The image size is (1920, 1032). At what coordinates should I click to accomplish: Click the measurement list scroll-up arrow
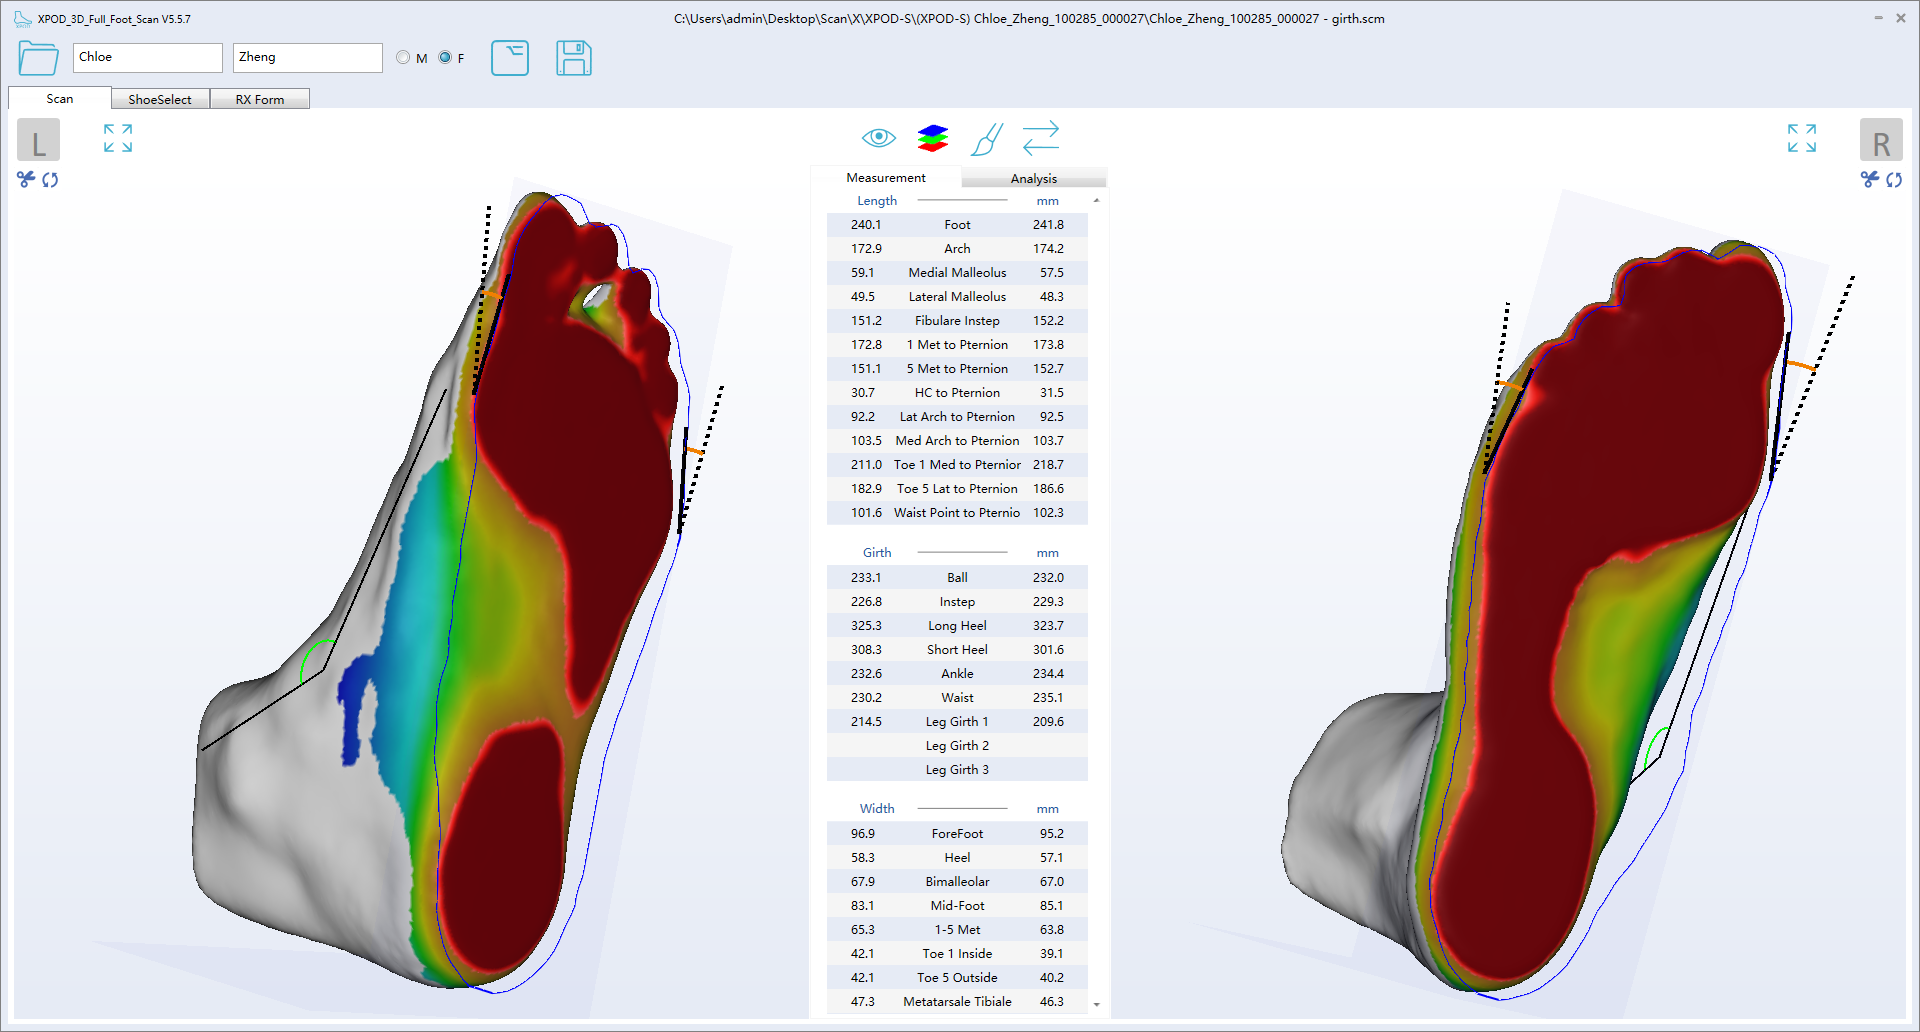1097,201
